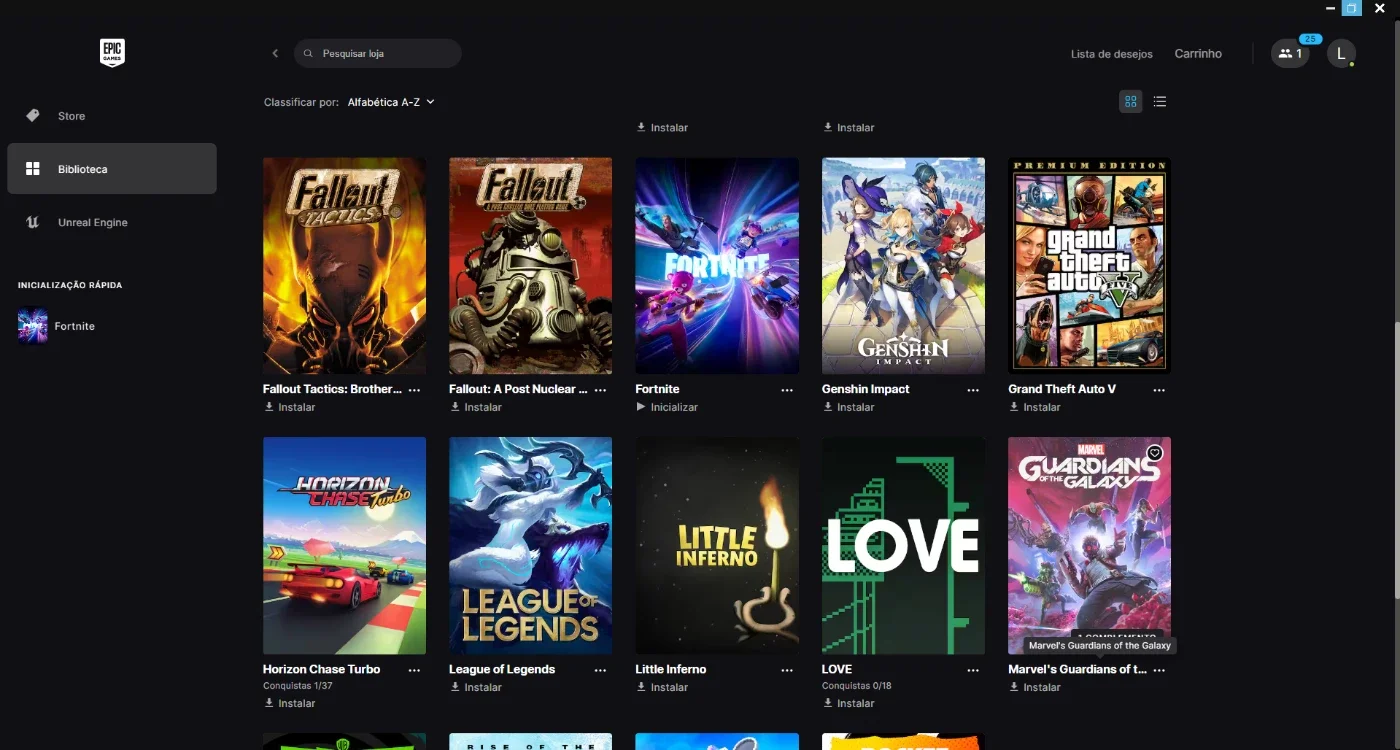
Task: Click Inicializar under Fortnite
Action: (667, 407)
